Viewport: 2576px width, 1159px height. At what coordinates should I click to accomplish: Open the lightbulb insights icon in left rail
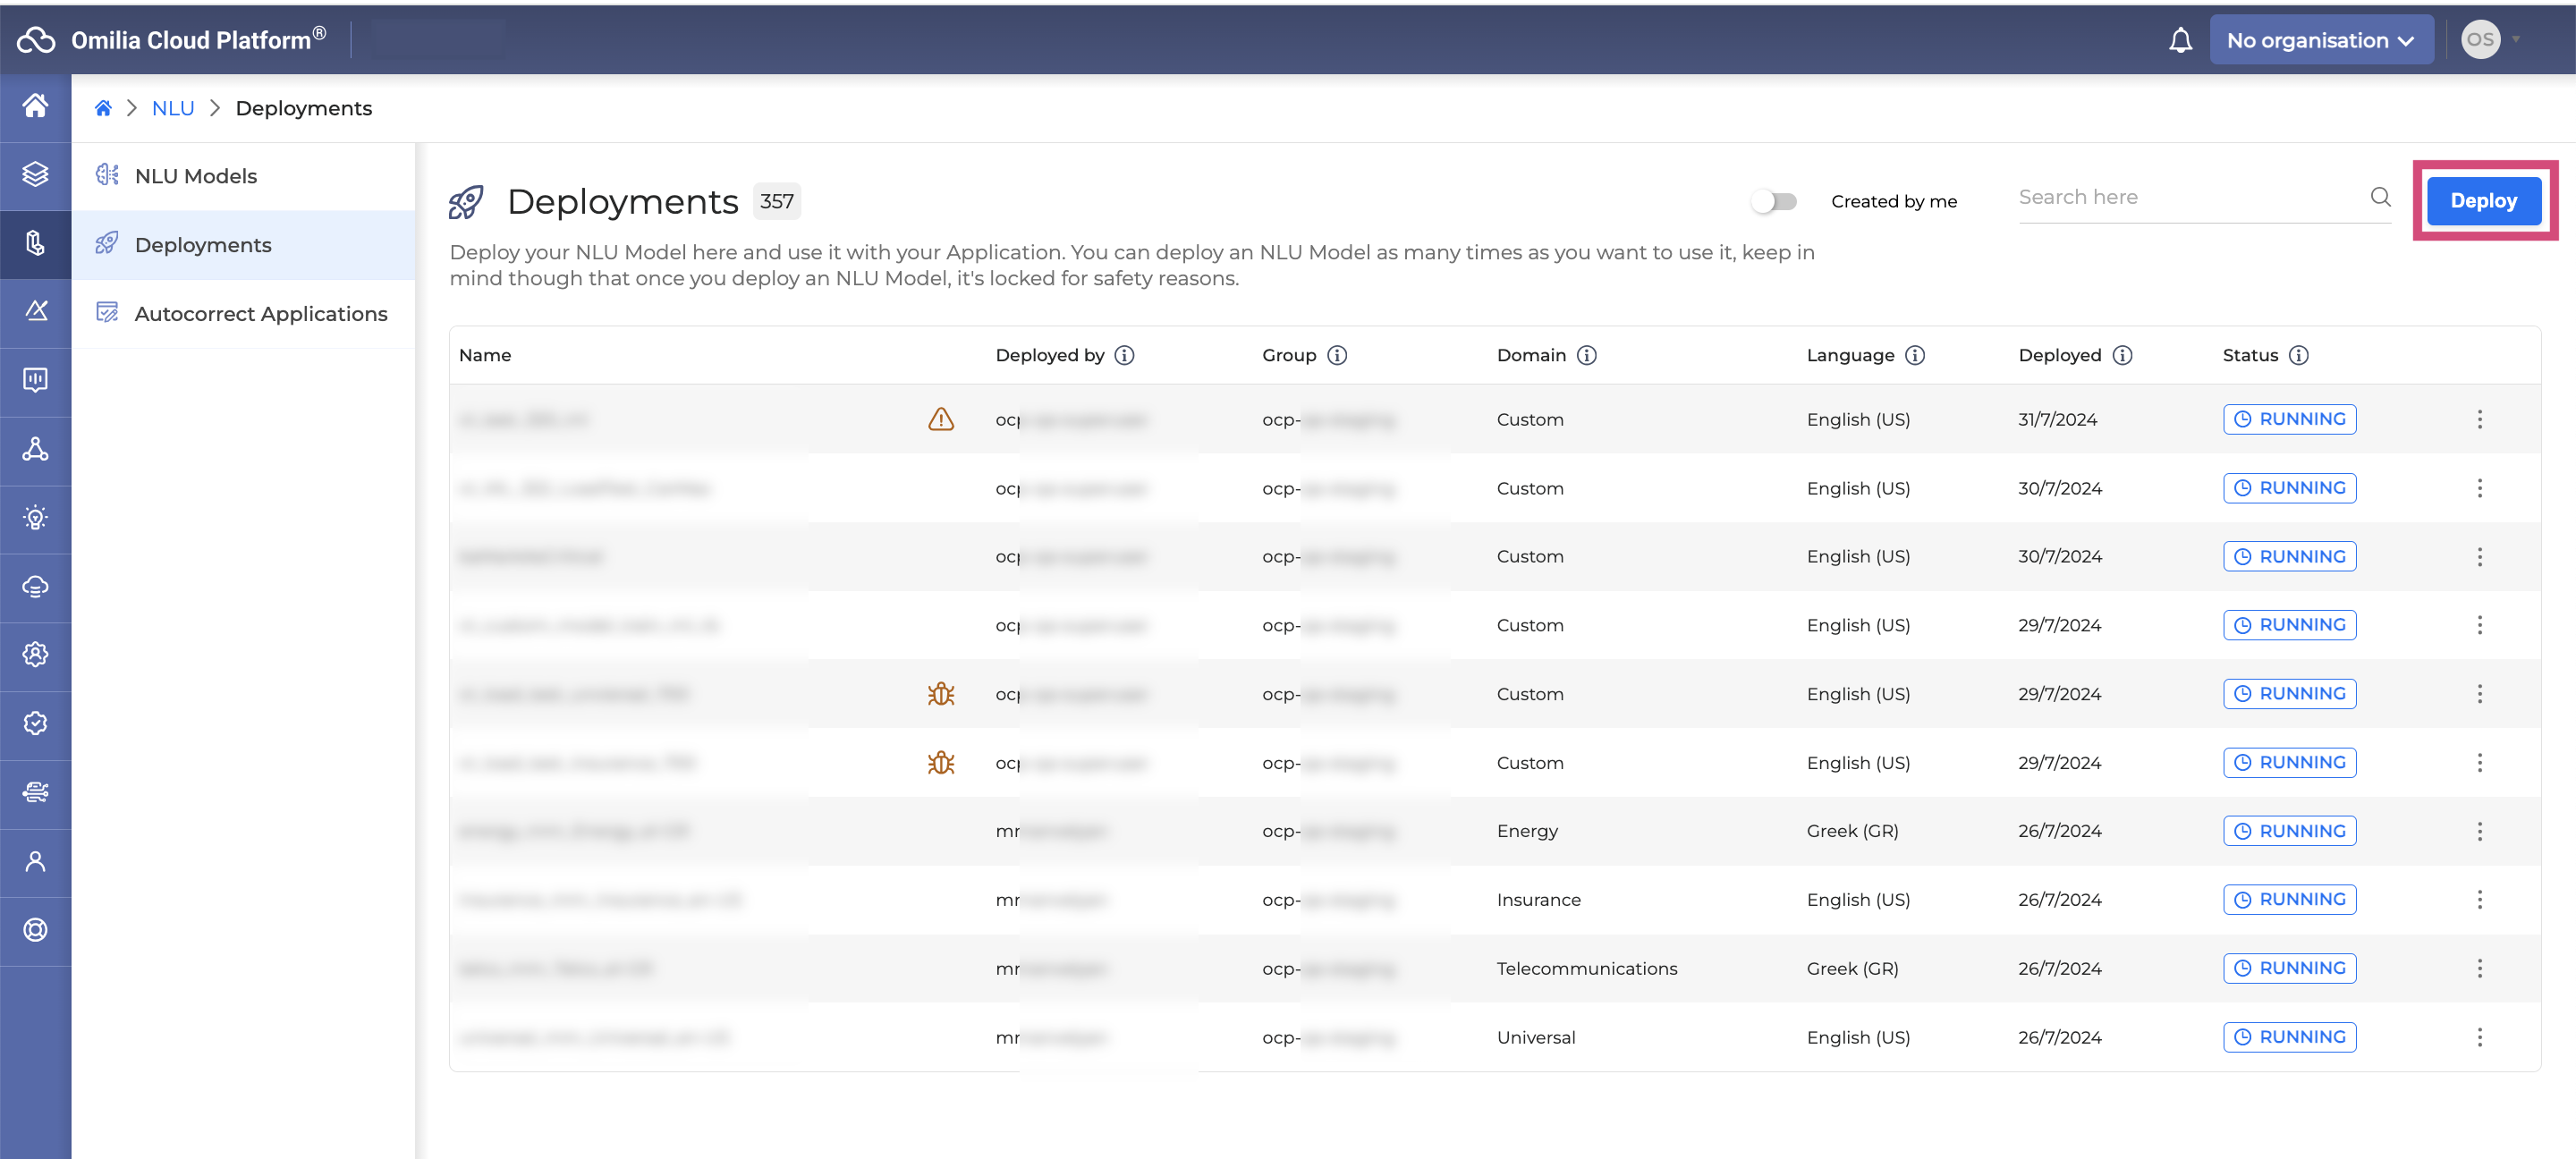pyautogui.click(x=35, y=518)
